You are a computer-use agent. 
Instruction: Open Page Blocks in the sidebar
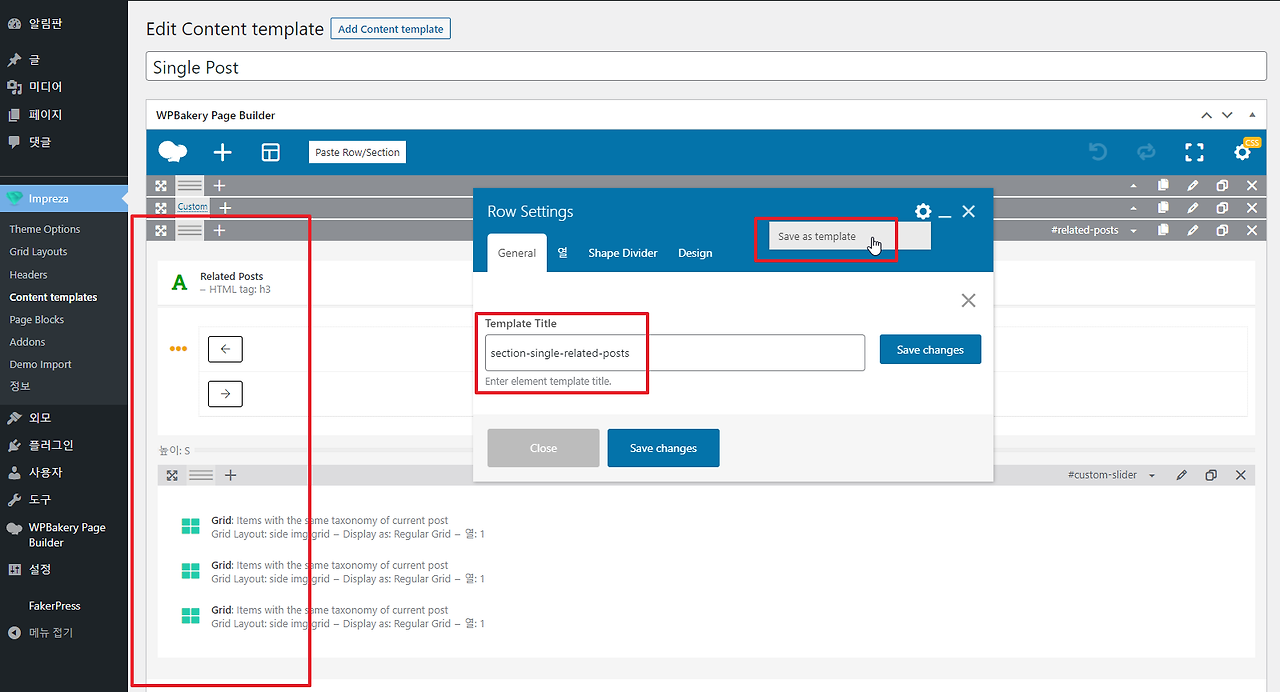click(37, 320)
